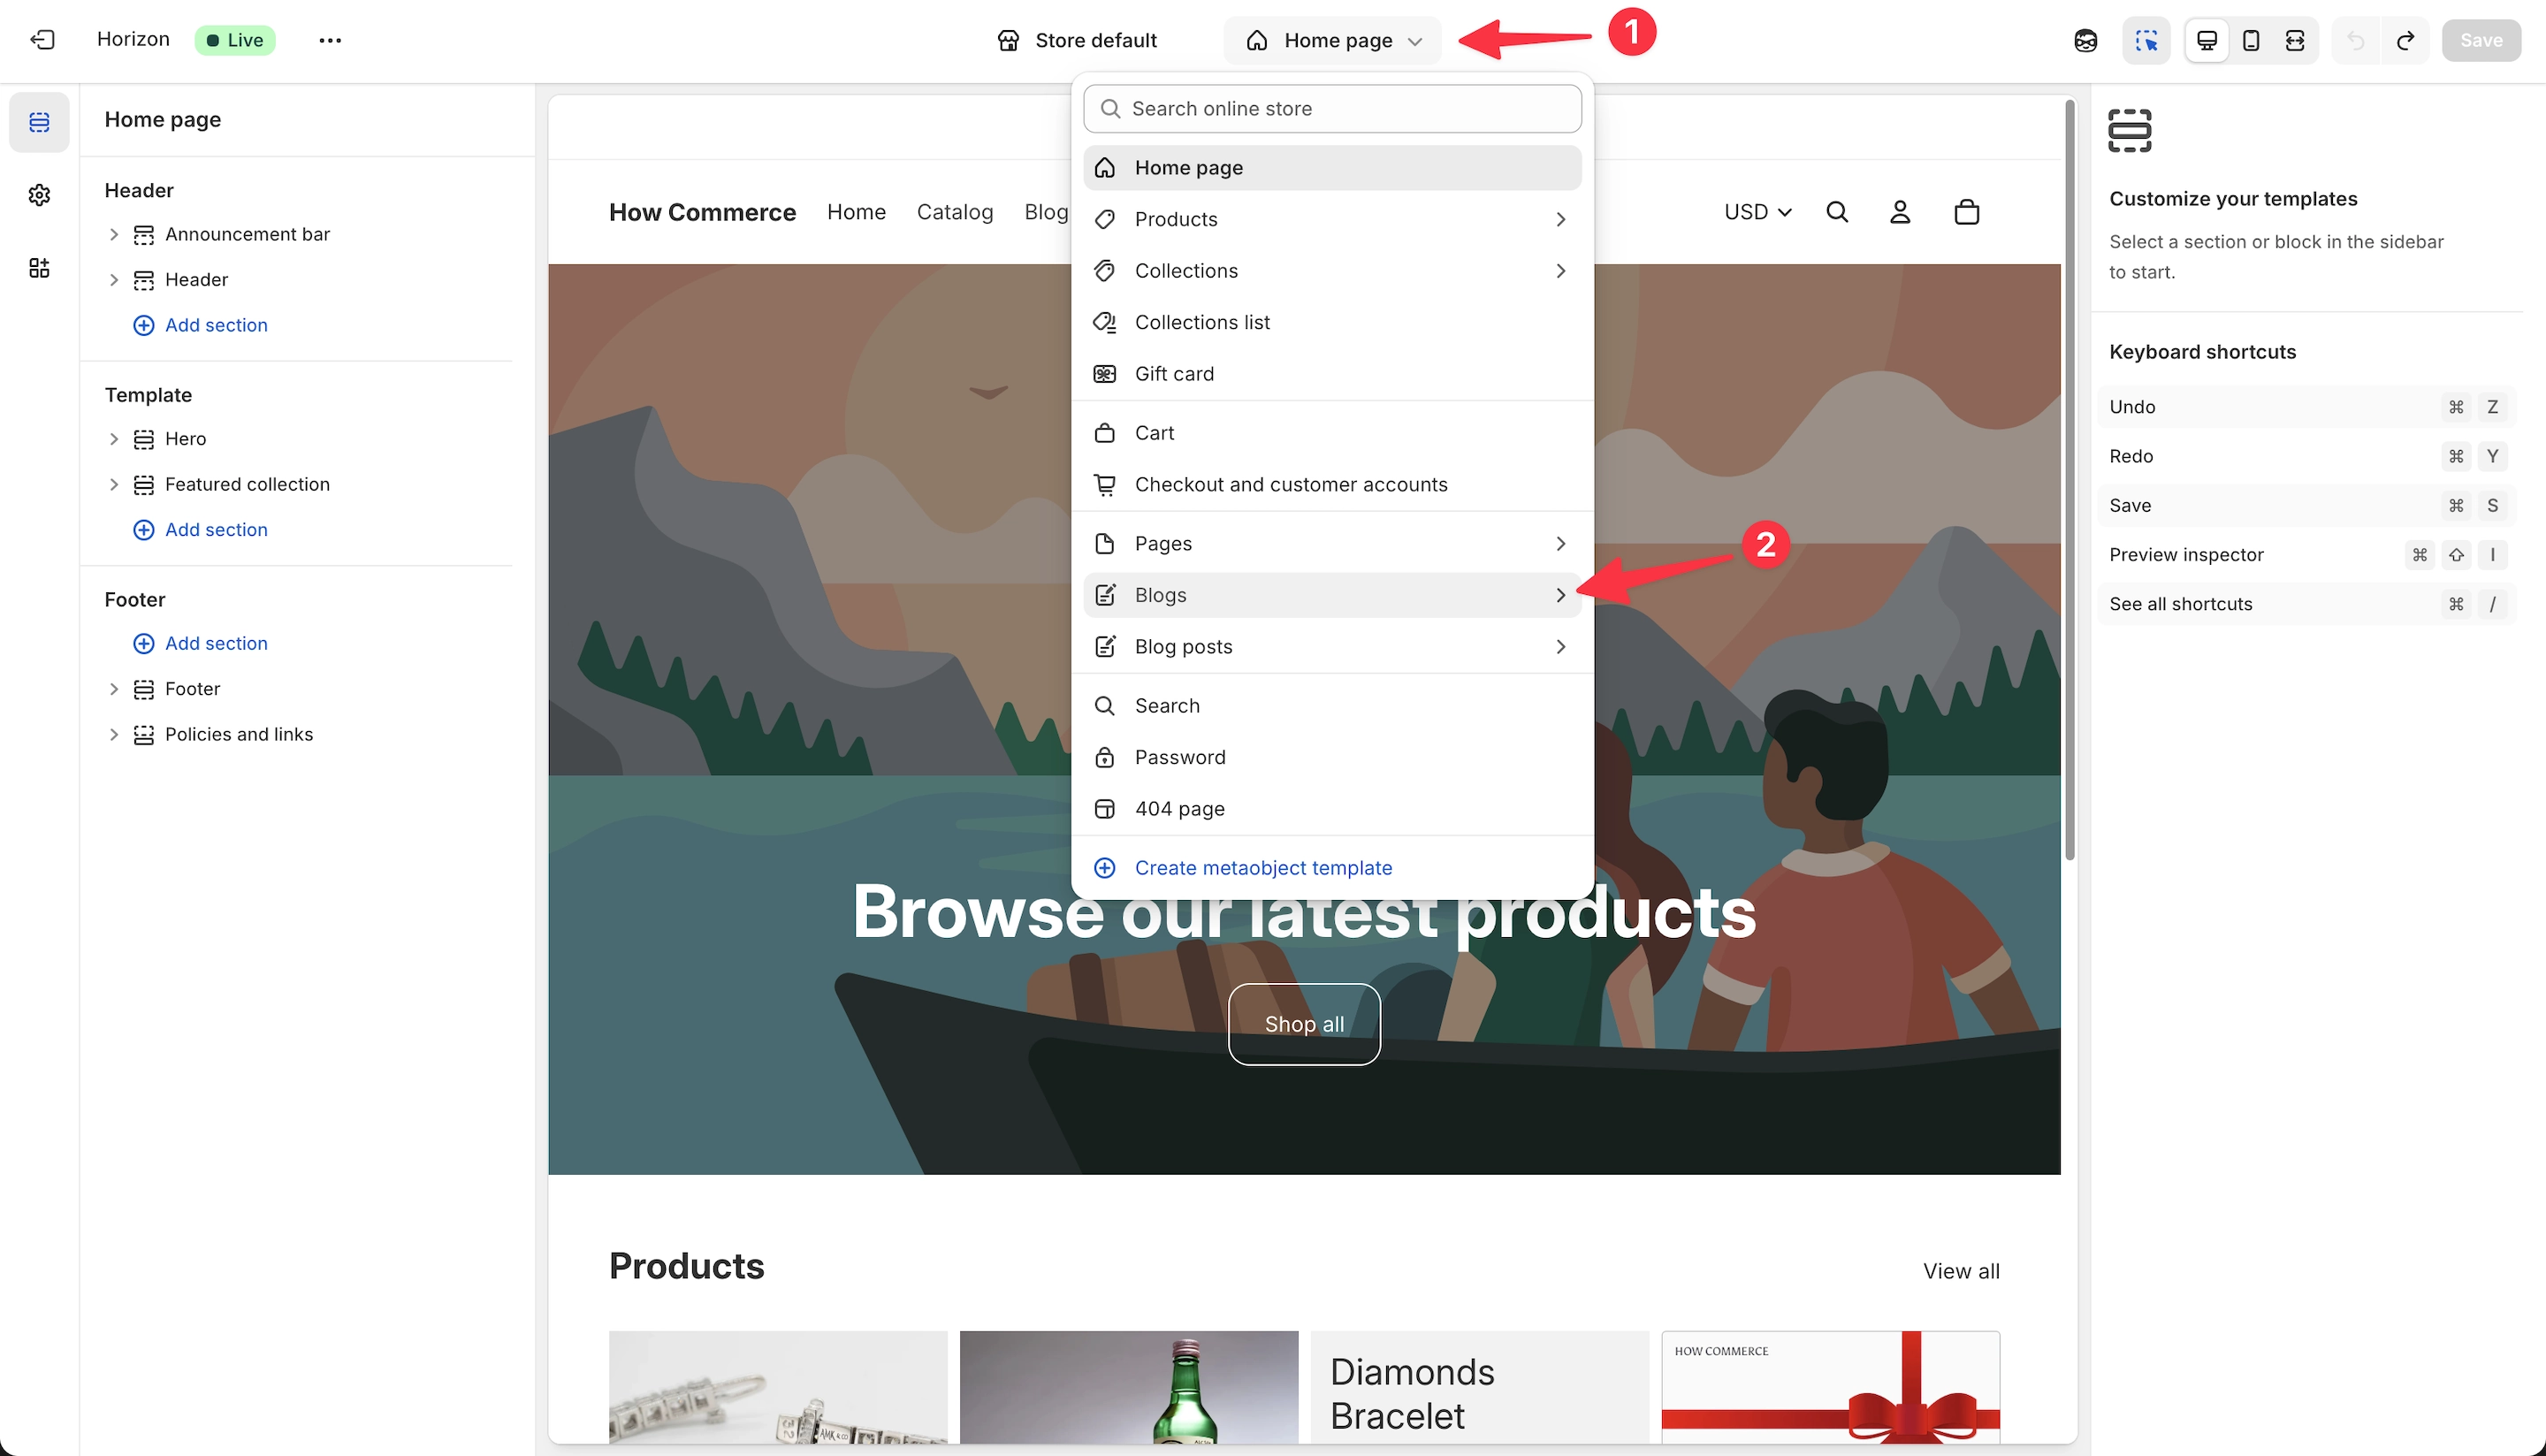The height and width of the screenshot is (1456, 2546).
Task: Toggle the preview inspector icon
Action: tap(2146, 40)
